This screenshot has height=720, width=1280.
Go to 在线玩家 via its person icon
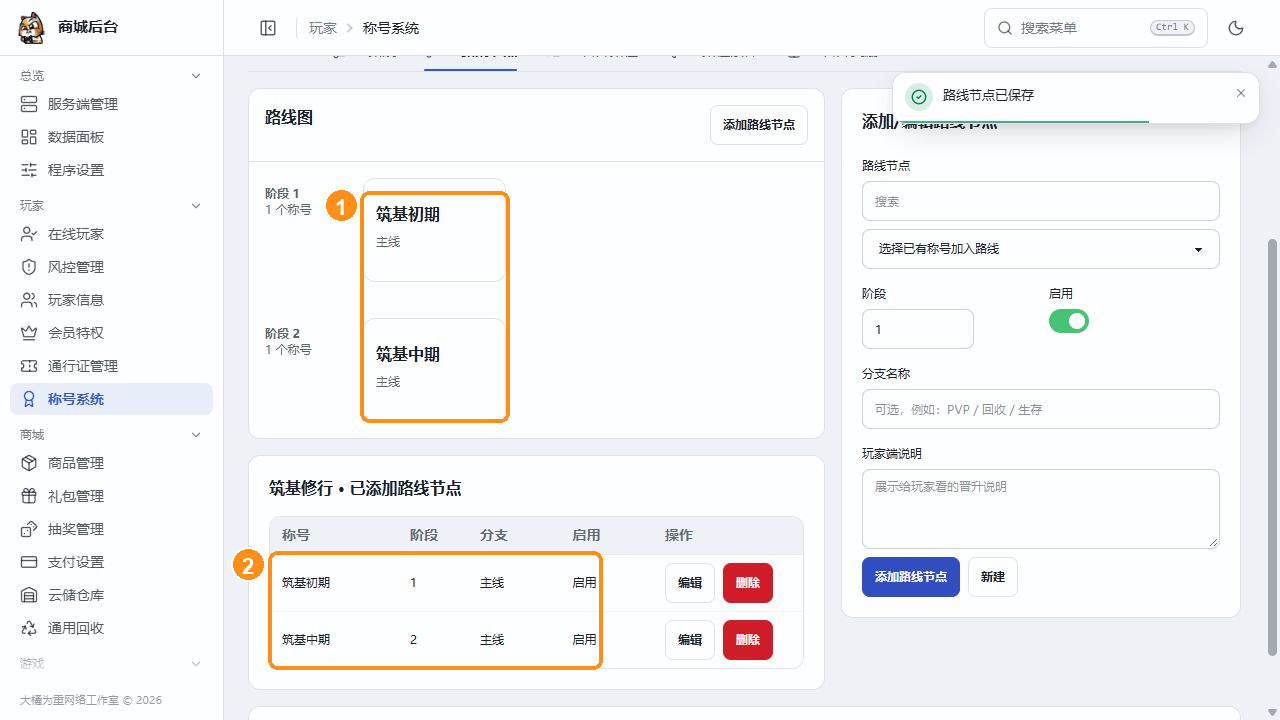coord(29,234)
